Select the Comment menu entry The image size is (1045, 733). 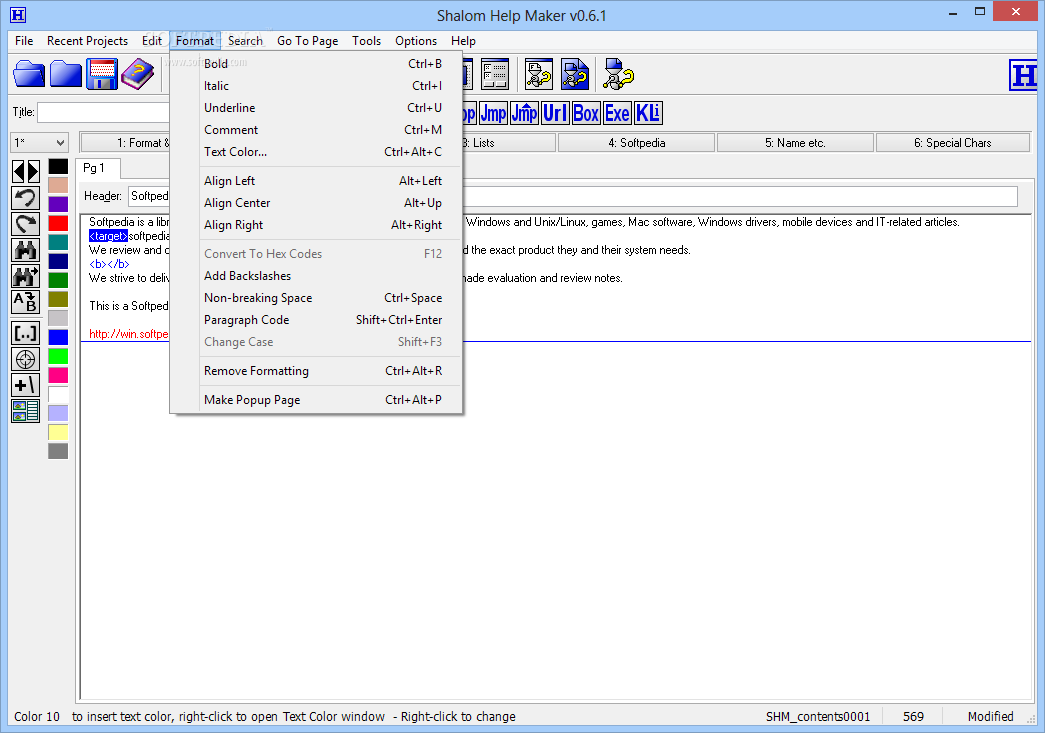[x=317, y=129]
